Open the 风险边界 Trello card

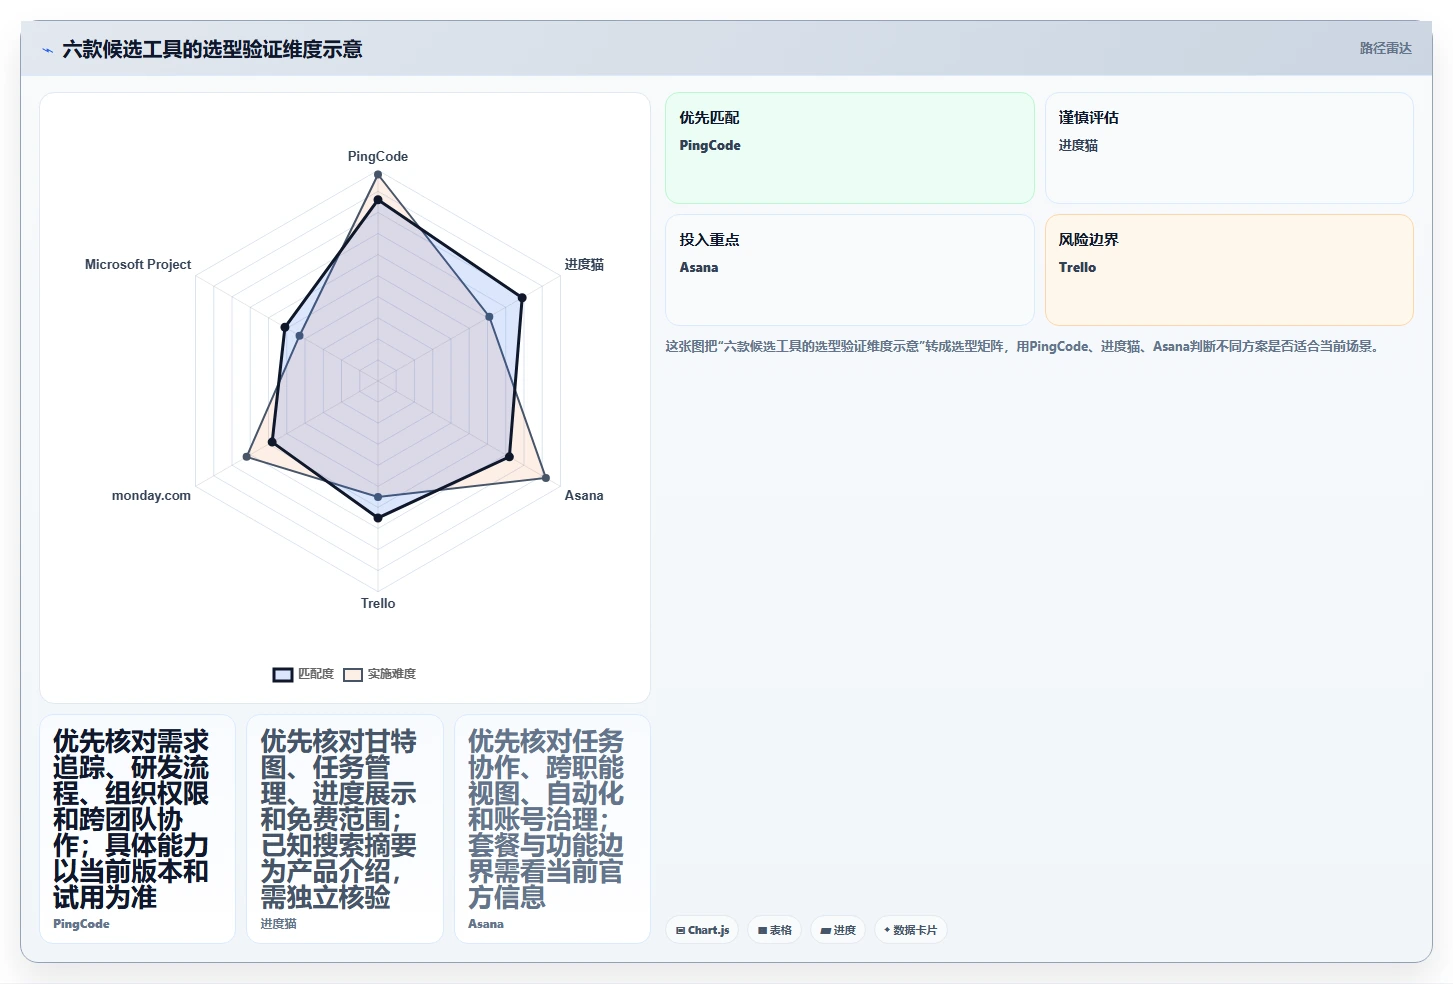tap(1229, 270)
